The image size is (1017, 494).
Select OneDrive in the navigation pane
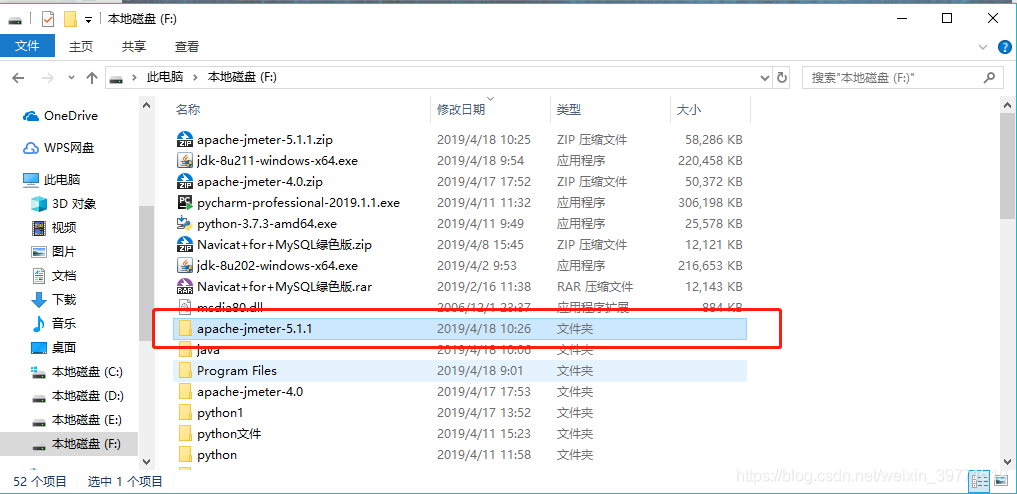(60, 116)
